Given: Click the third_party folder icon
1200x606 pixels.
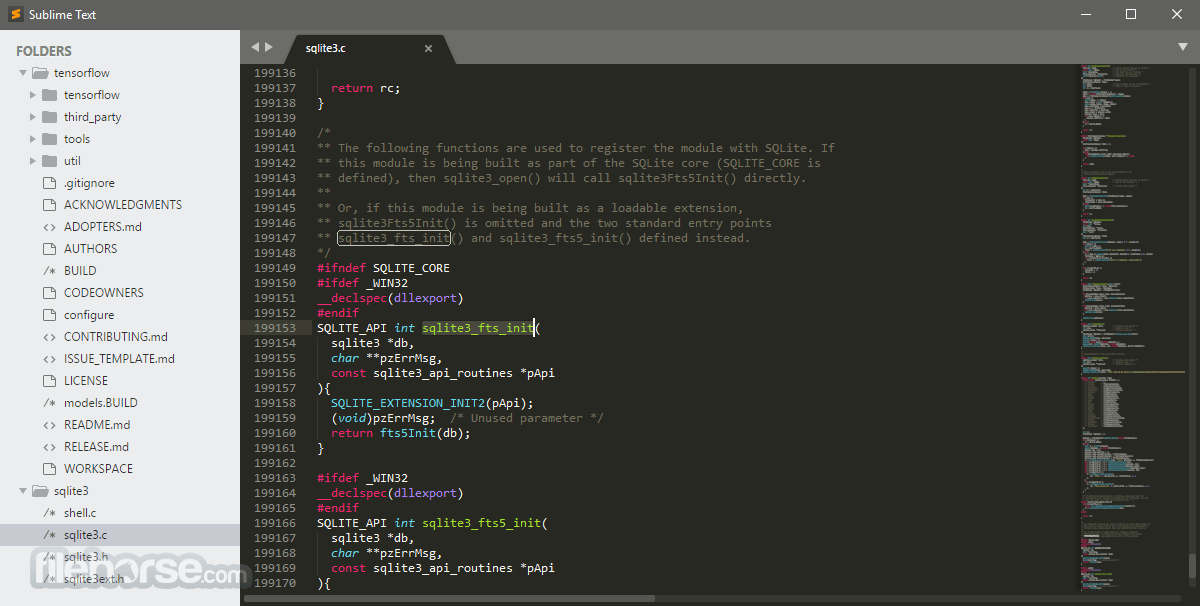Looking at the screenshot, I should point(49,117).
